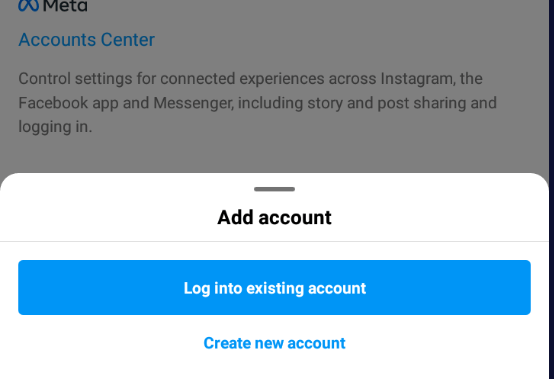Screen dimensions: 554x379
Task: Select Create new account link
Action: pyautogui.click(x=275, y=343)
